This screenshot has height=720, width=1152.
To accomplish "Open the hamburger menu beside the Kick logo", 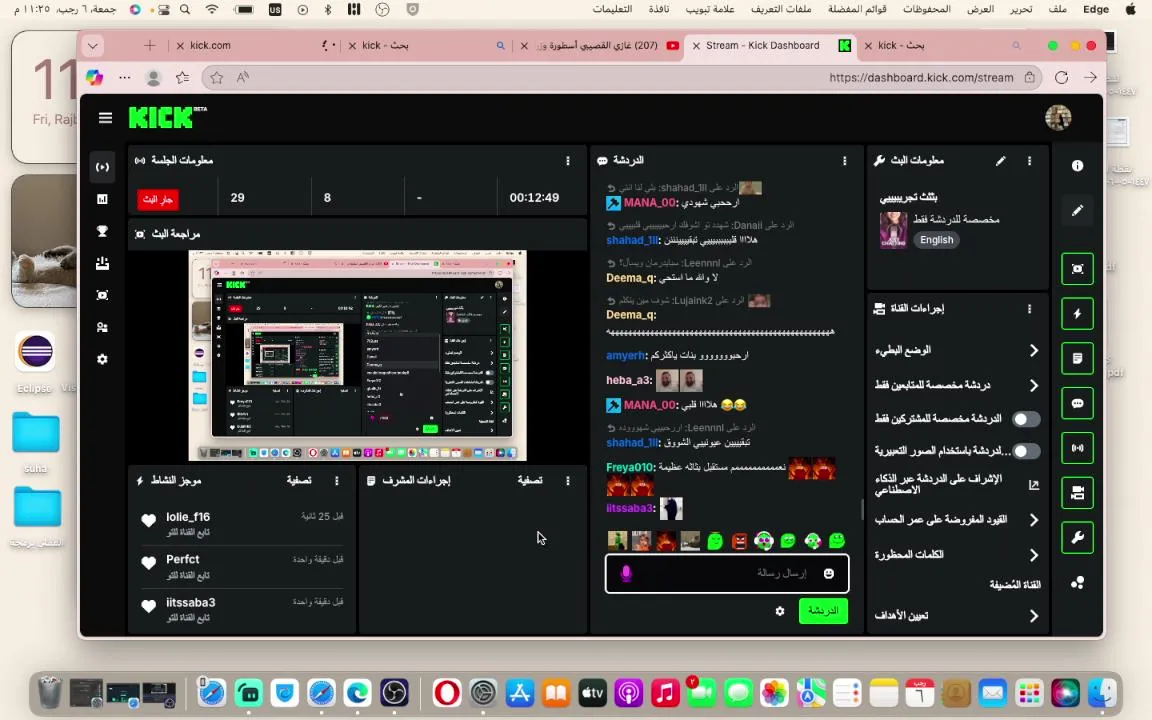I will 105,118.
